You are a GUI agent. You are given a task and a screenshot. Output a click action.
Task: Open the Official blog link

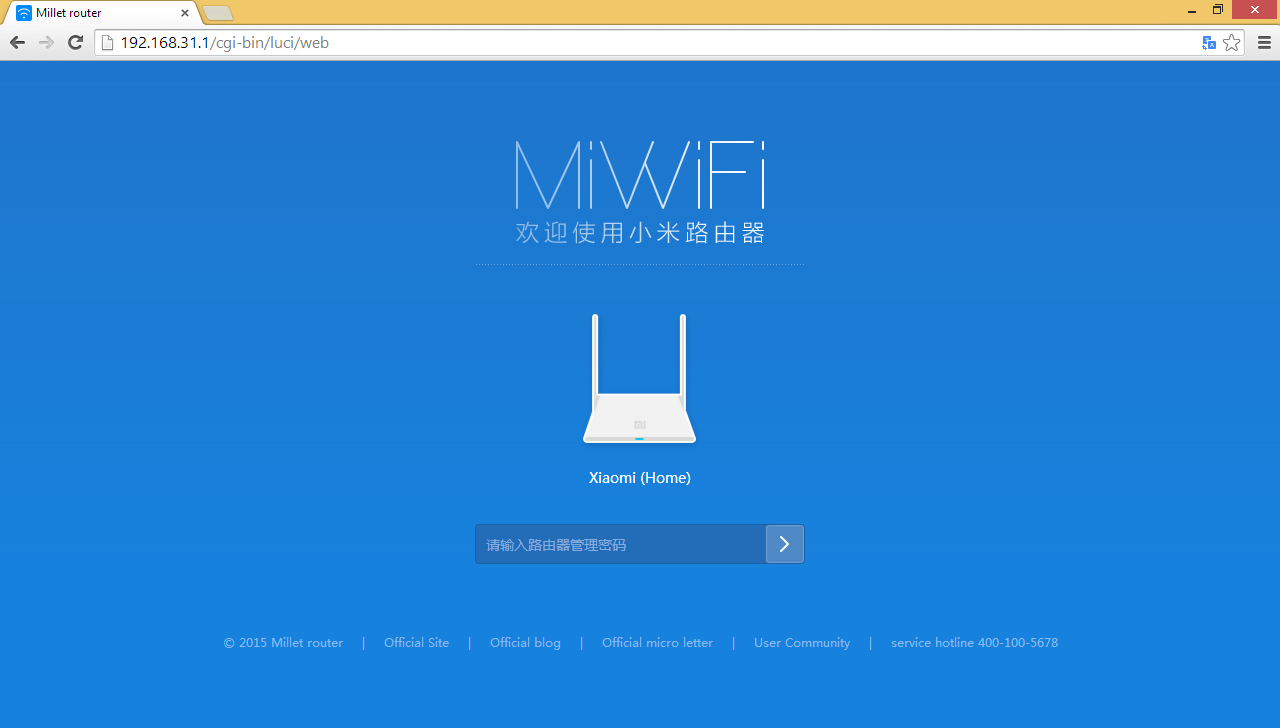click(525, 643)
